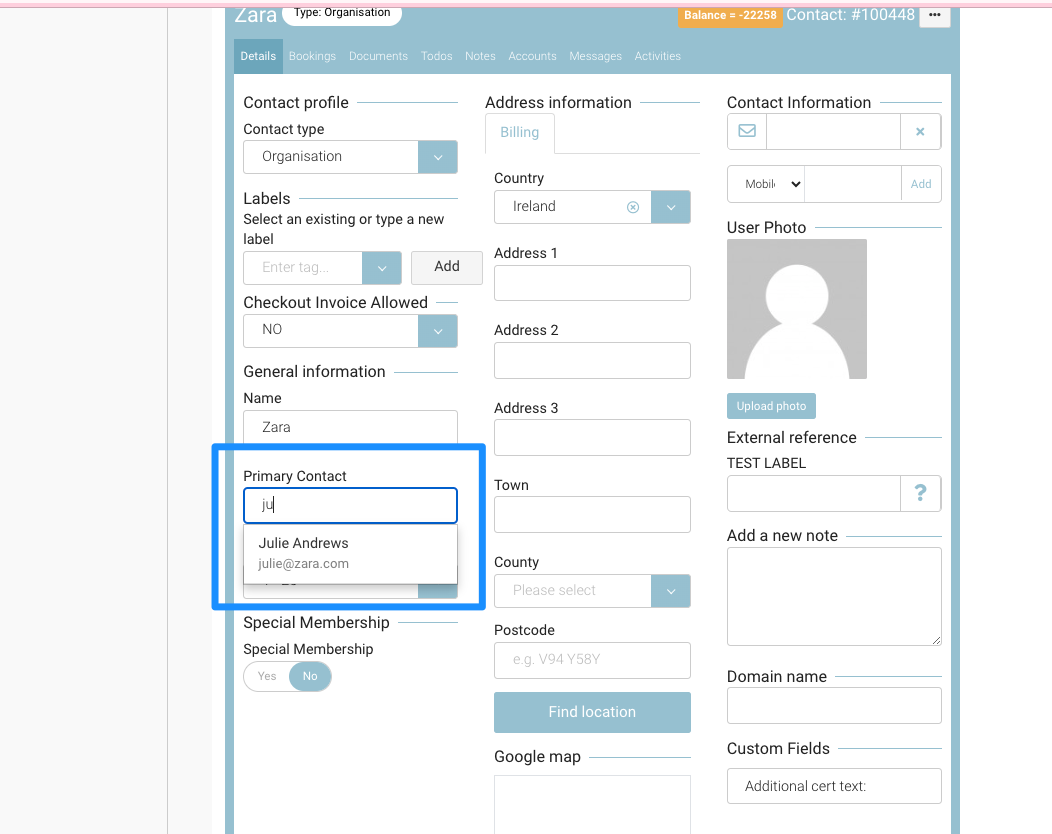Screen dimensions: 1052x834
Task: Click into the Postcode field
Action: pos(592,661)
